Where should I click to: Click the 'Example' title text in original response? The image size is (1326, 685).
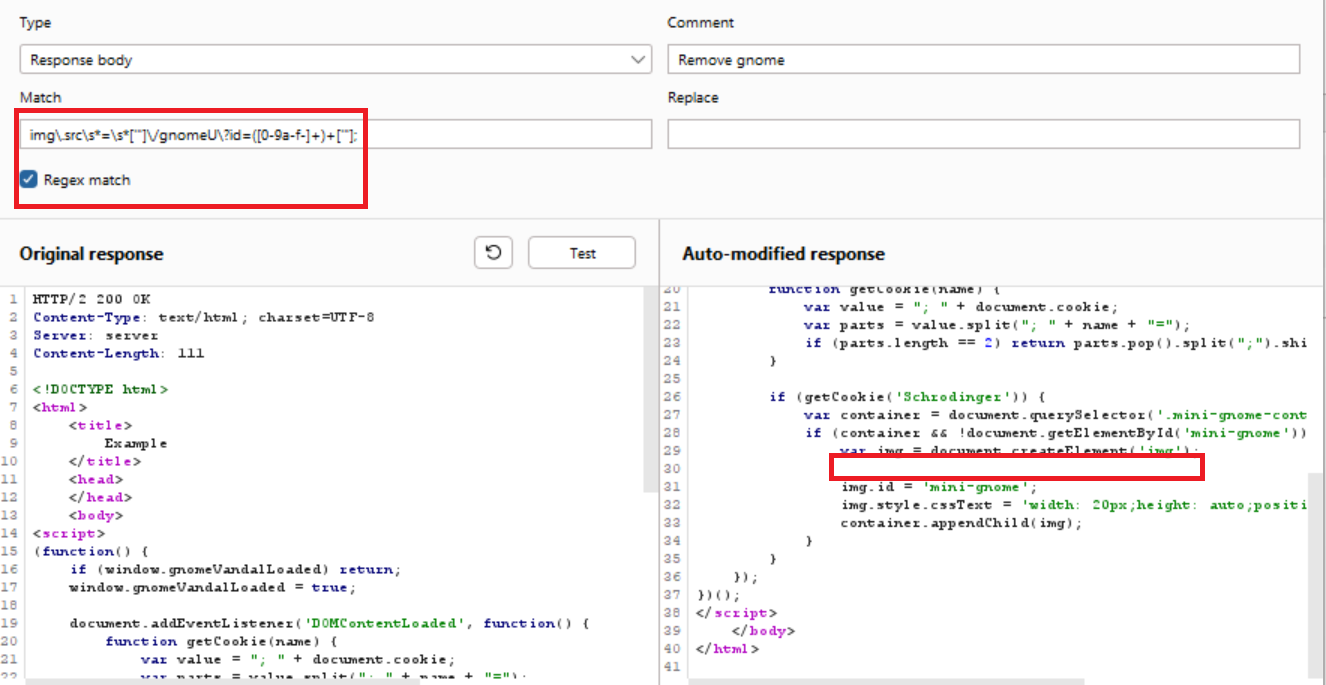[x=136, y=443]
